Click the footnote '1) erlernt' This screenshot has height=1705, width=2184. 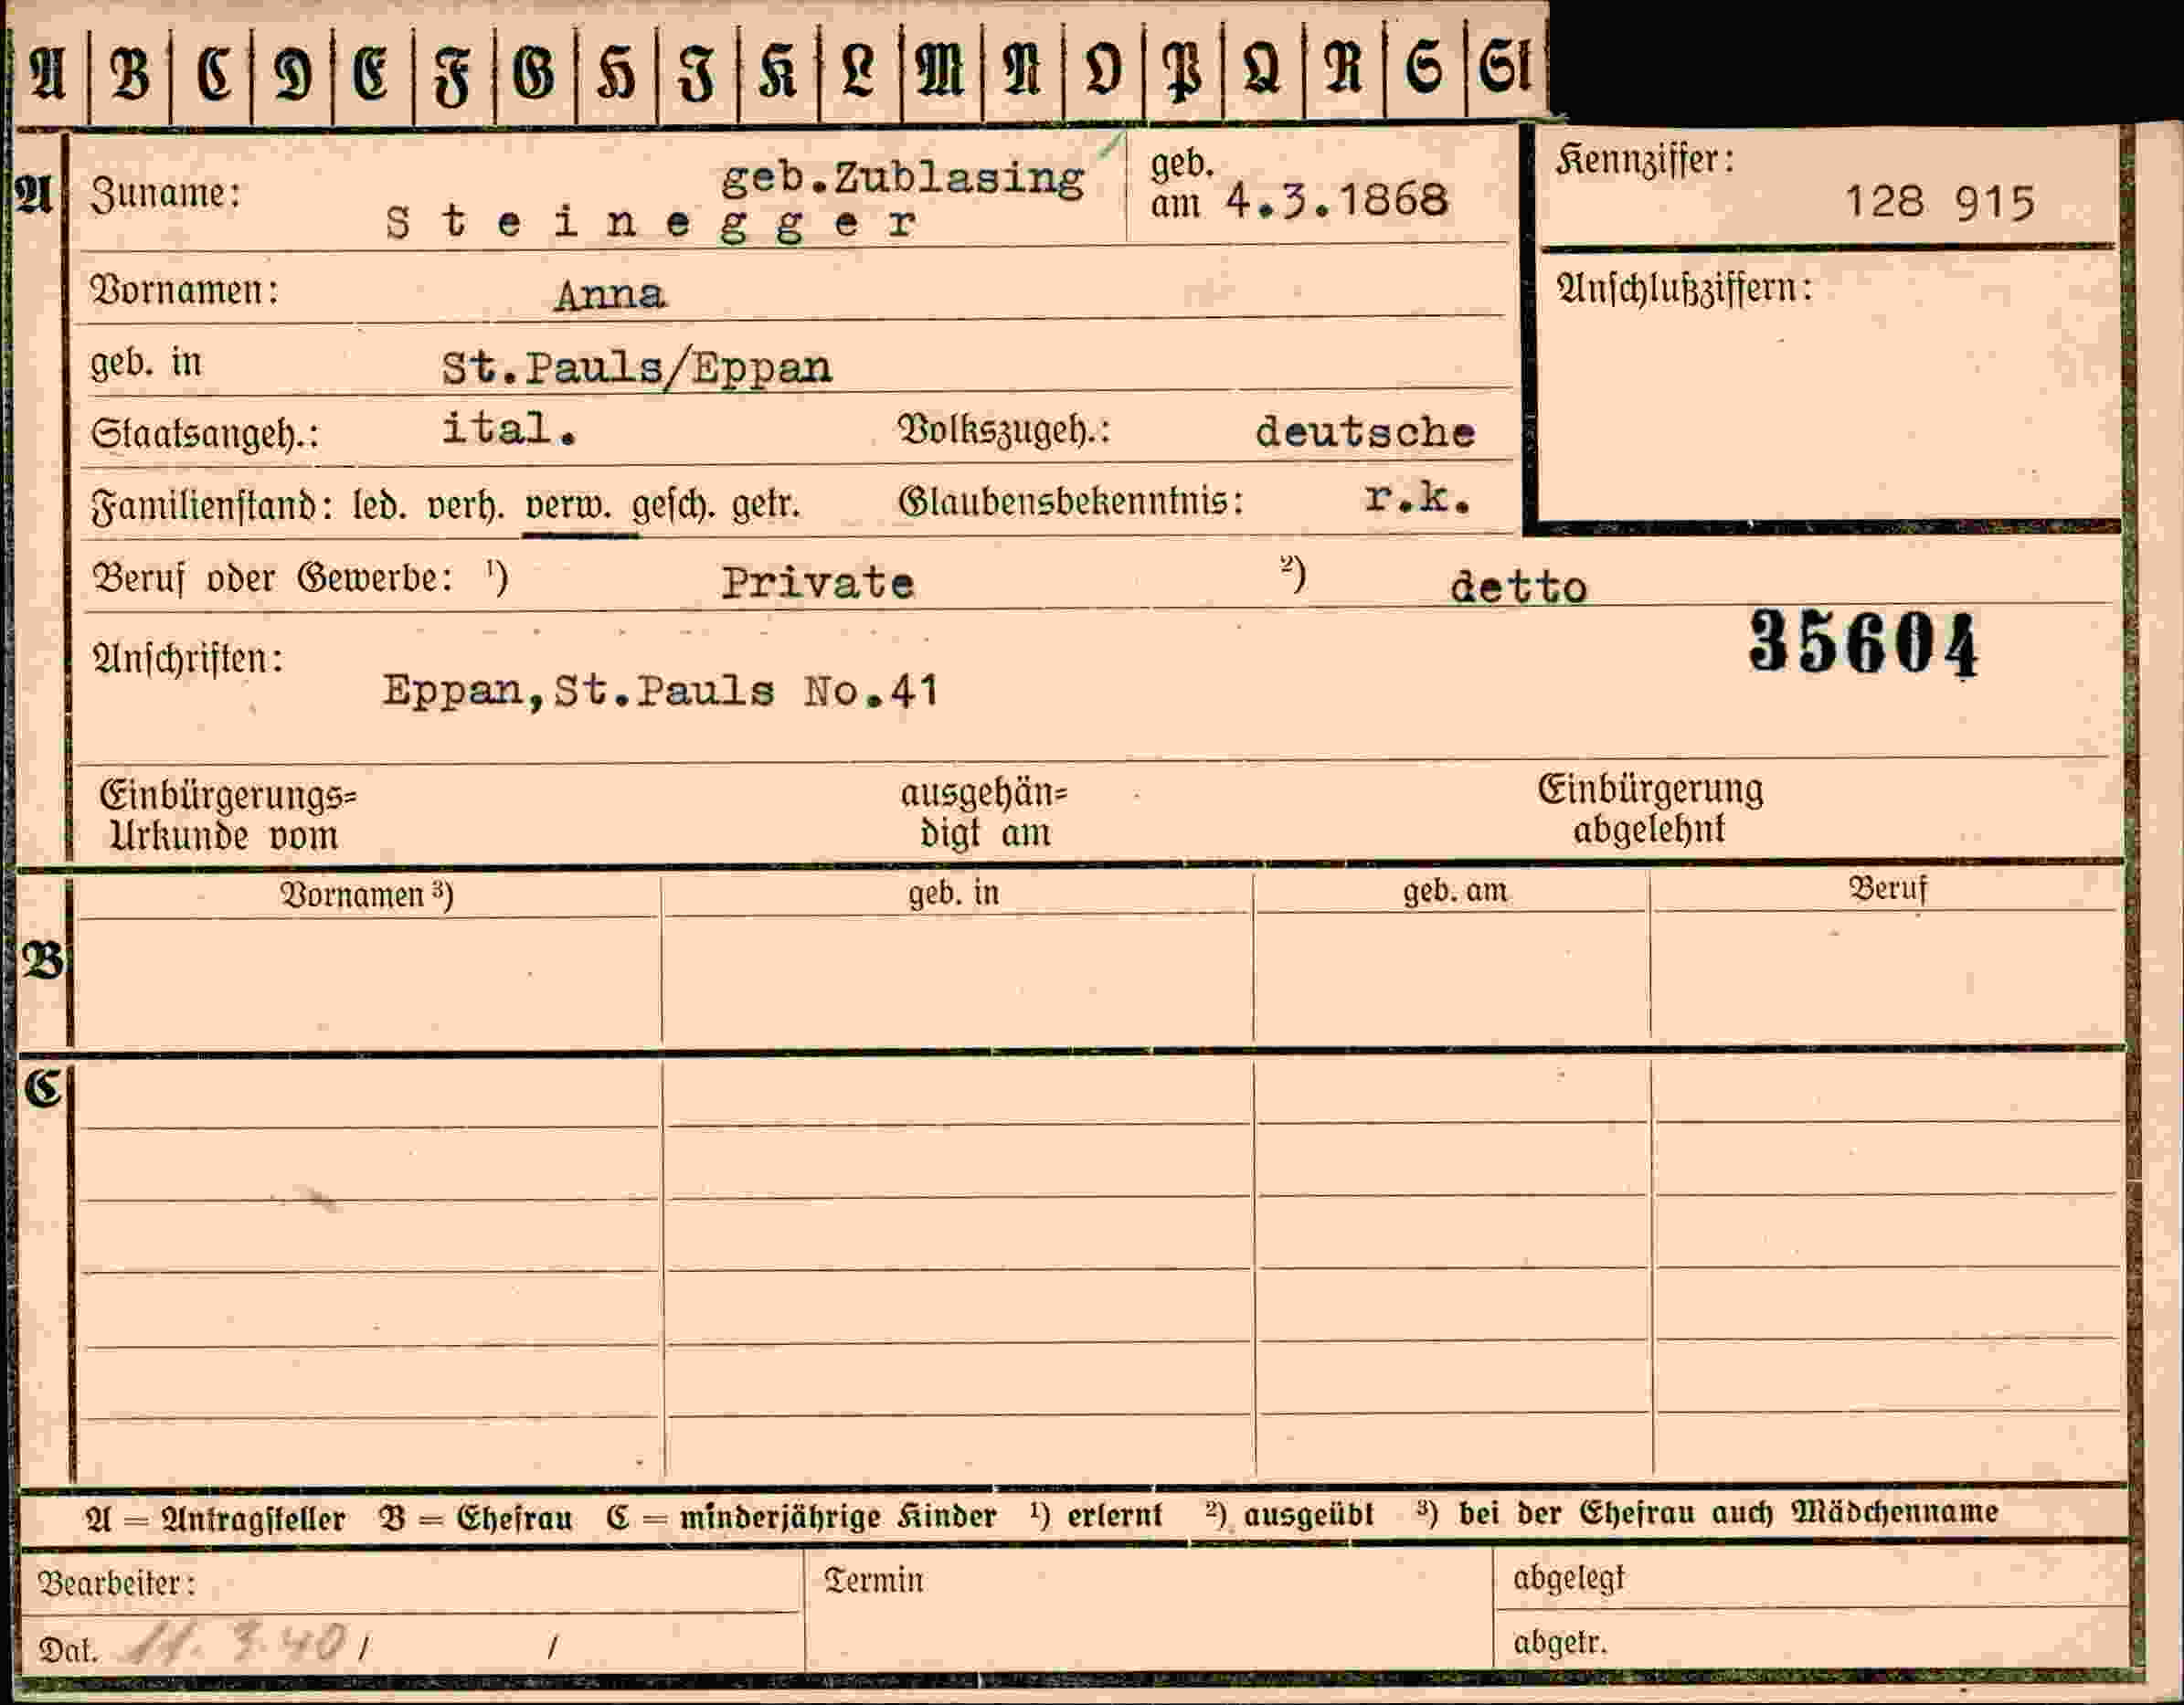tap(1096, 1516)
